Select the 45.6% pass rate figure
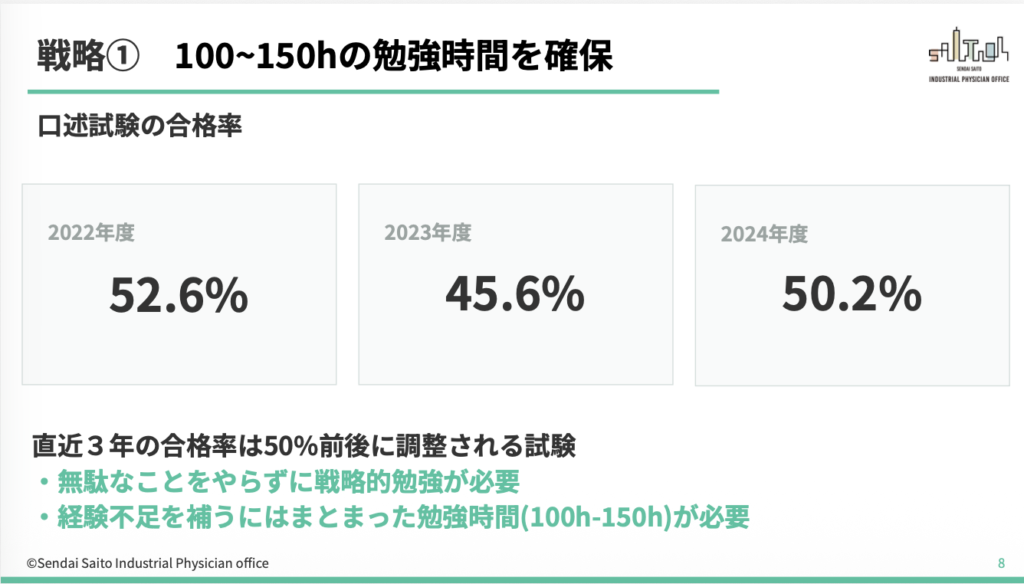Screen dimensions: 1024x584 pyautogui.click(x=515, y=294)
